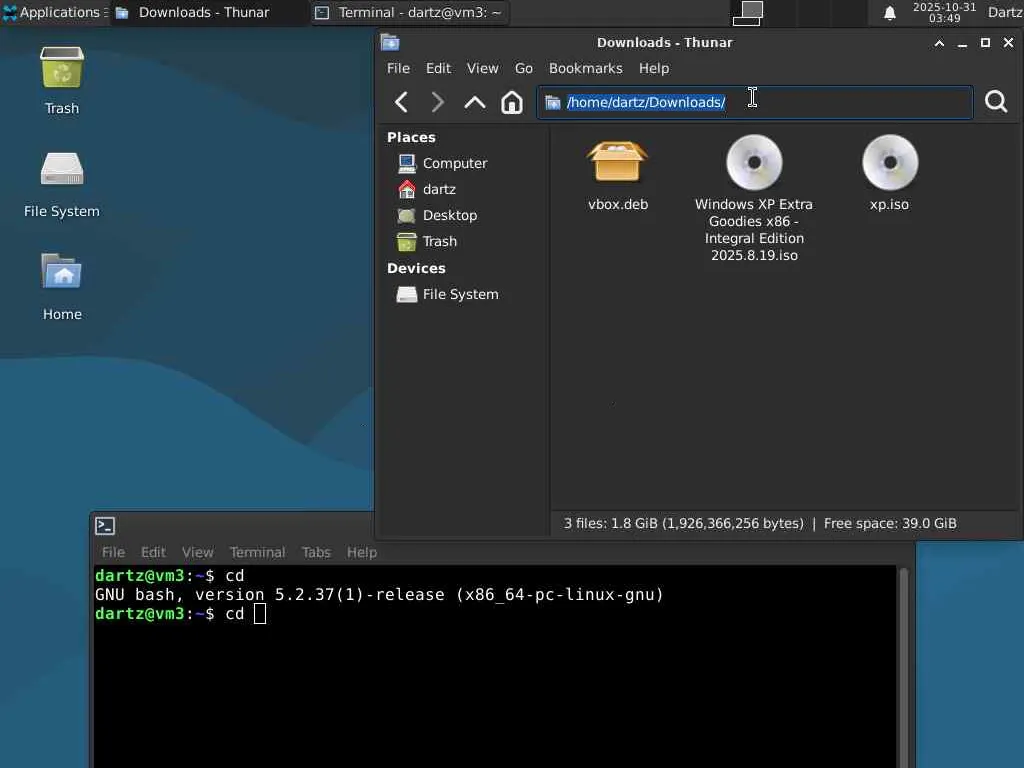Open Thunar Bookmarks menu
The width and height of the screenshot is (1024, 768).
click(x=586, y=69)
